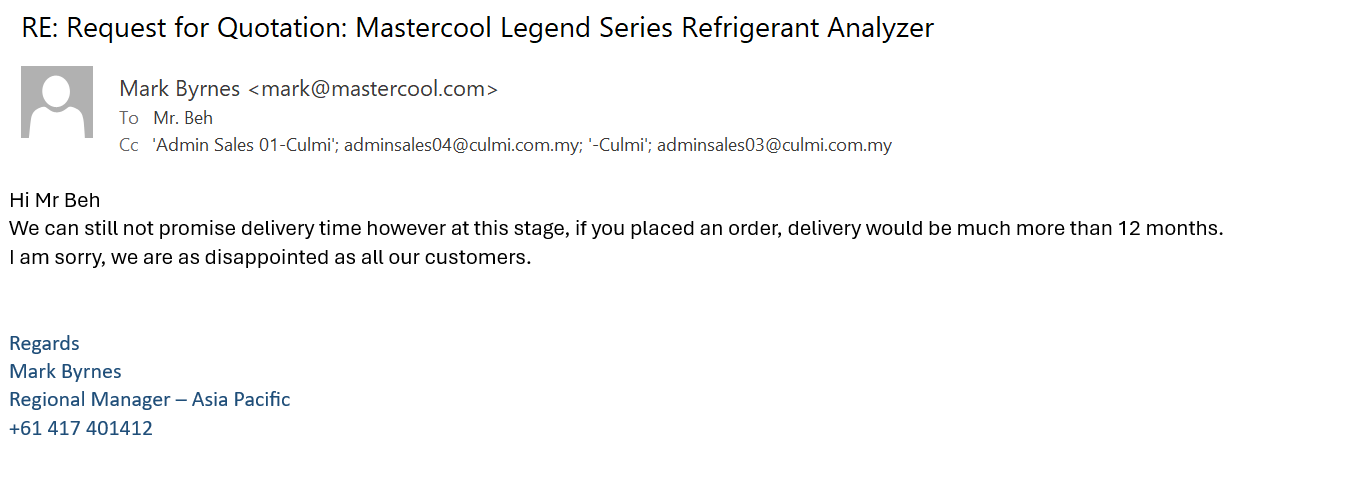Click the phone number +61 417 401412
Screen dimensions: 1351x487
(x=81, y=428)
